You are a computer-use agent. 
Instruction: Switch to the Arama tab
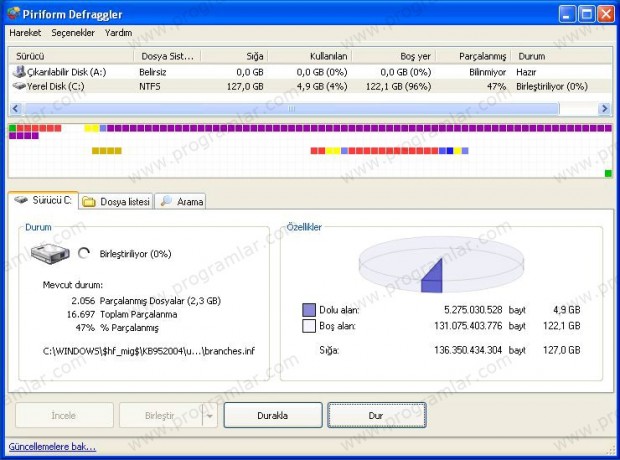click(180, 202)
